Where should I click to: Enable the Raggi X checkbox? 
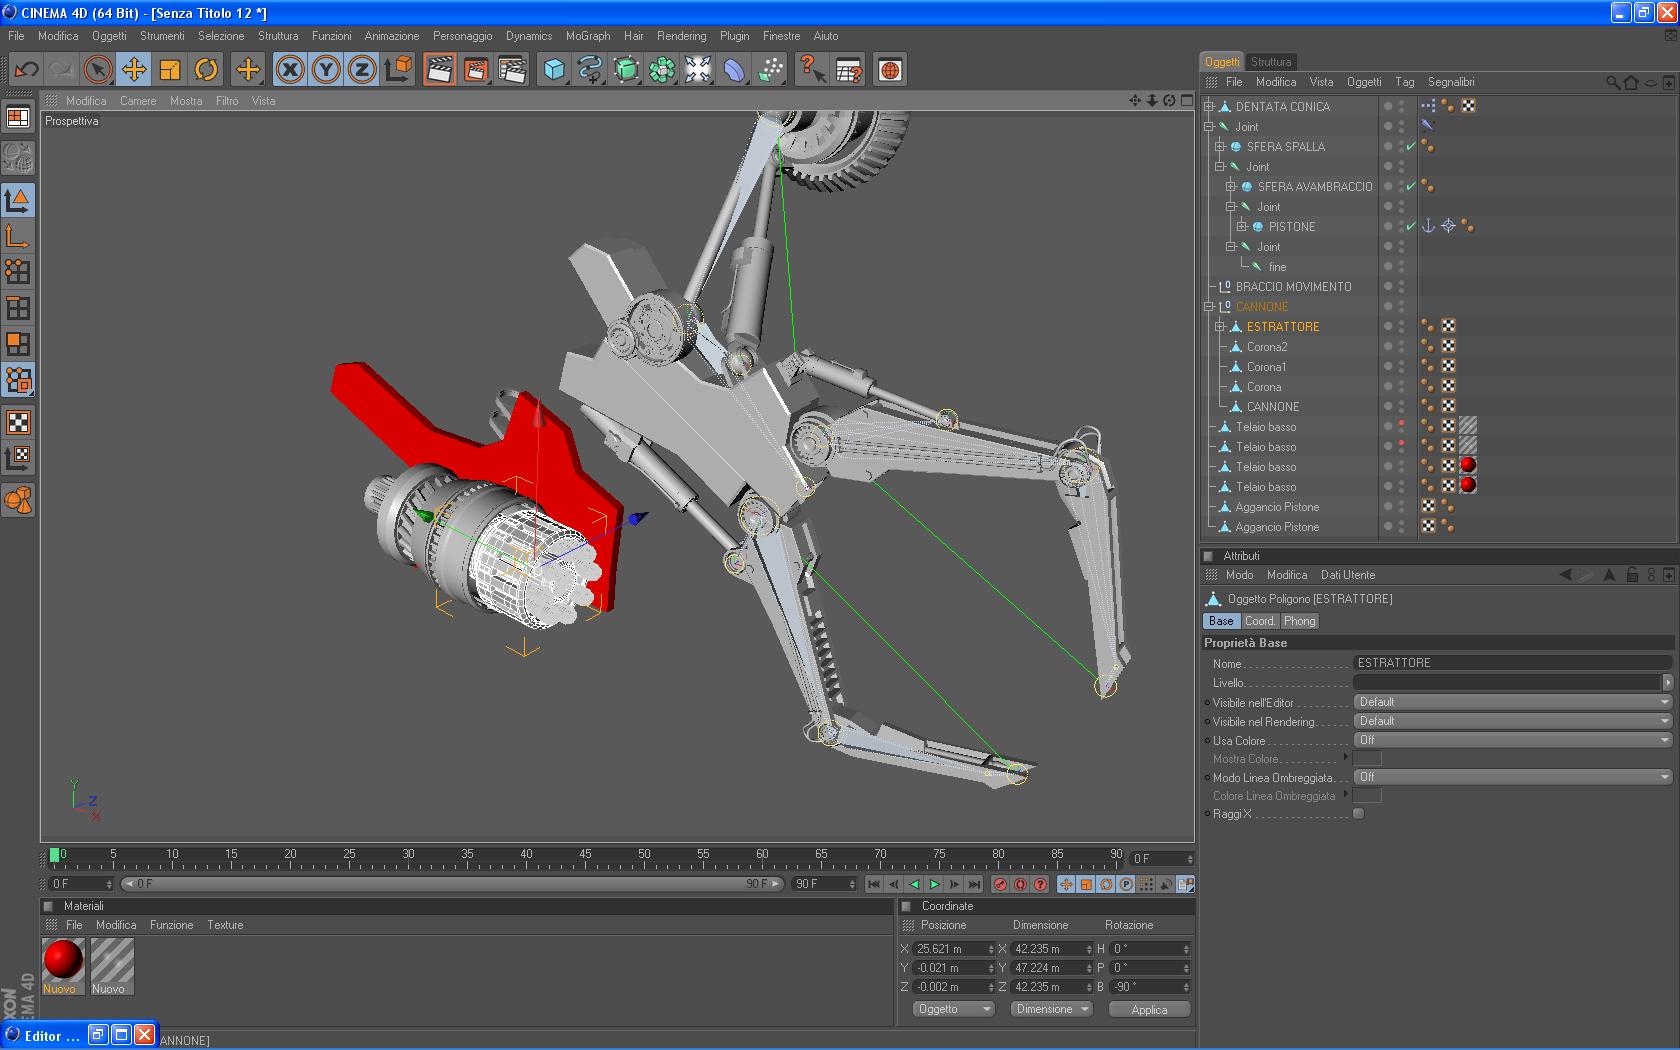1358,814
